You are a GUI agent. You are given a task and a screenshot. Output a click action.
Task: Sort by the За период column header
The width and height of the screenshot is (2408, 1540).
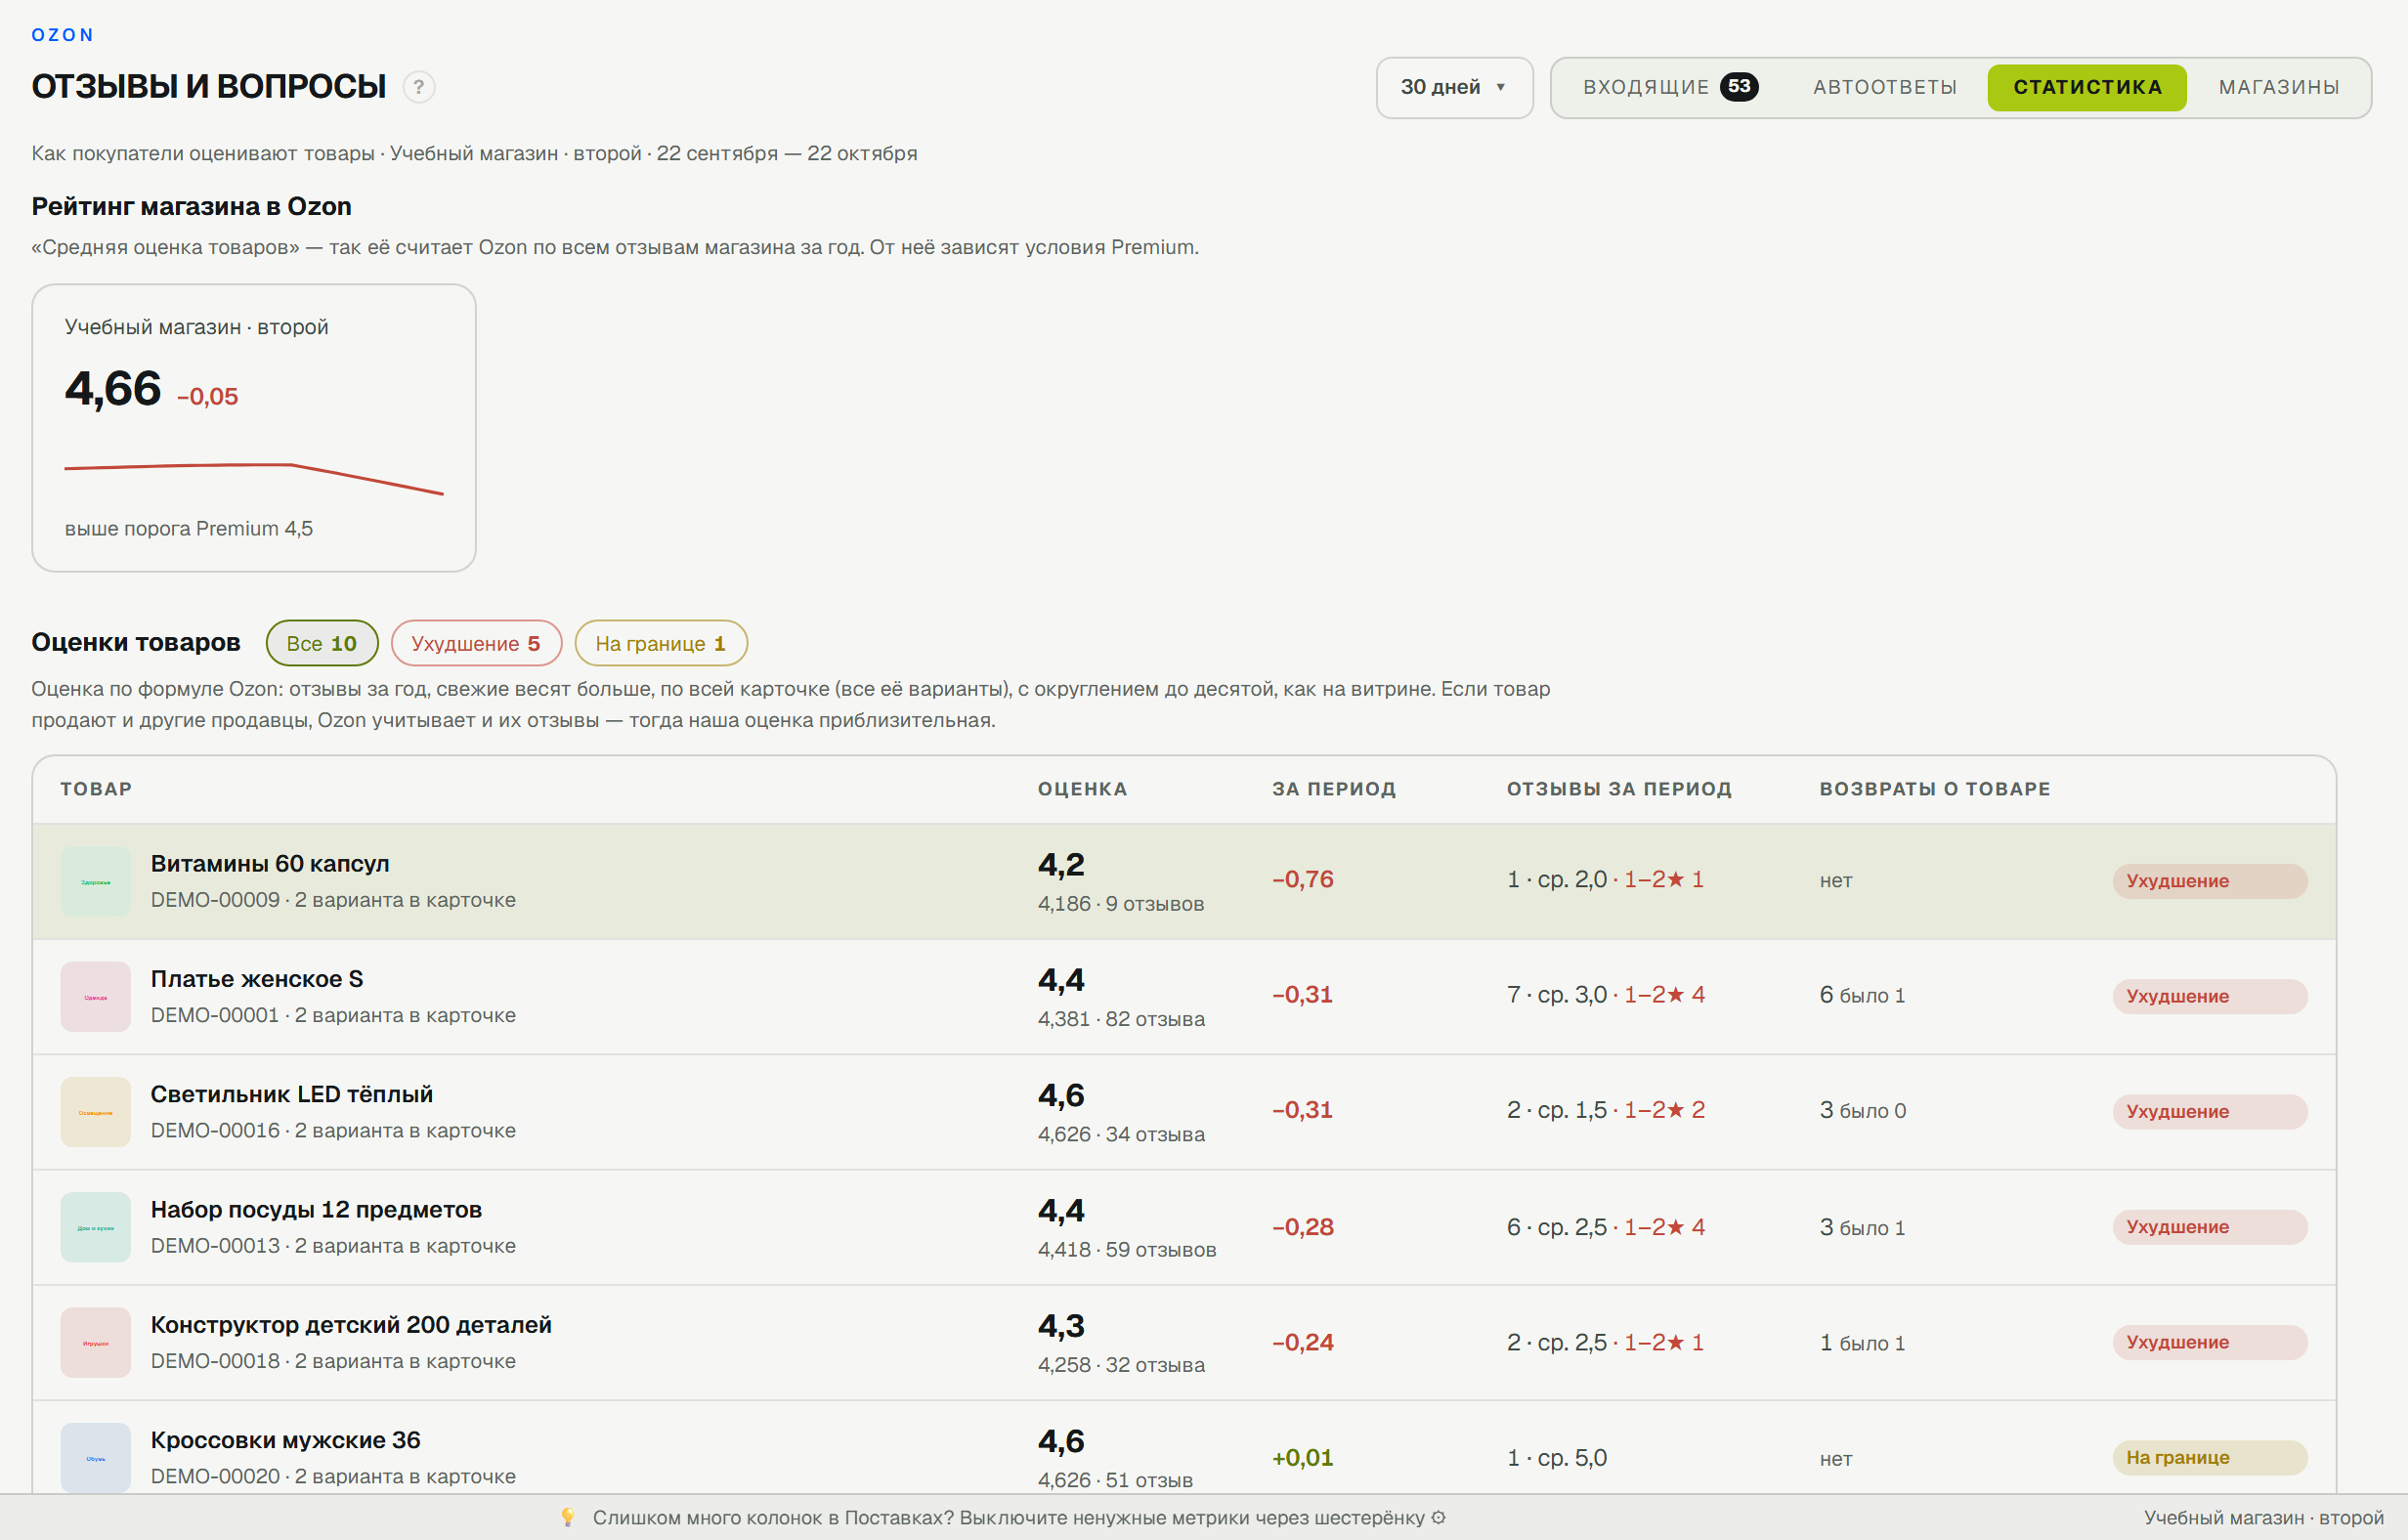coord(1334,789)
